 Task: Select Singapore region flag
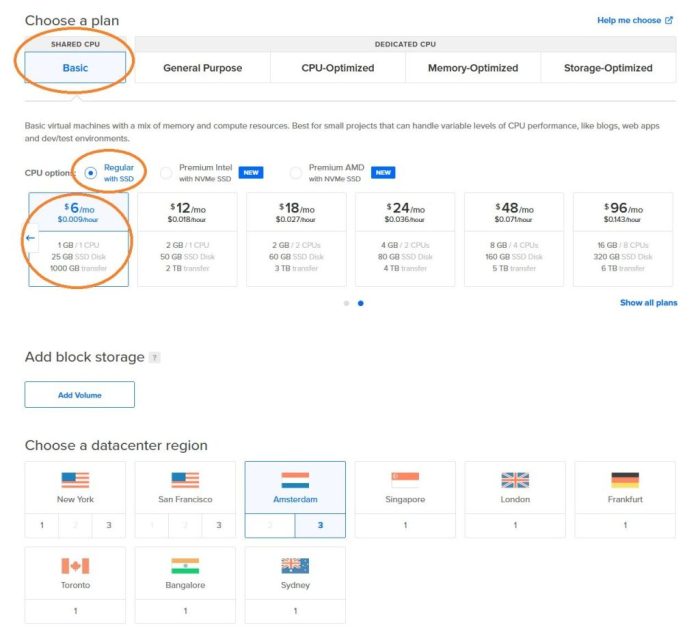pos(405,480)
